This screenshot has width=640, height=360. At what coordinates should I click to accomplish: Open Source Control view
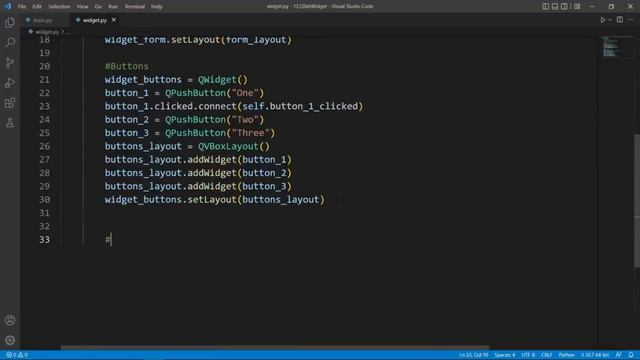pyautogui.click(x=10, y=62)
